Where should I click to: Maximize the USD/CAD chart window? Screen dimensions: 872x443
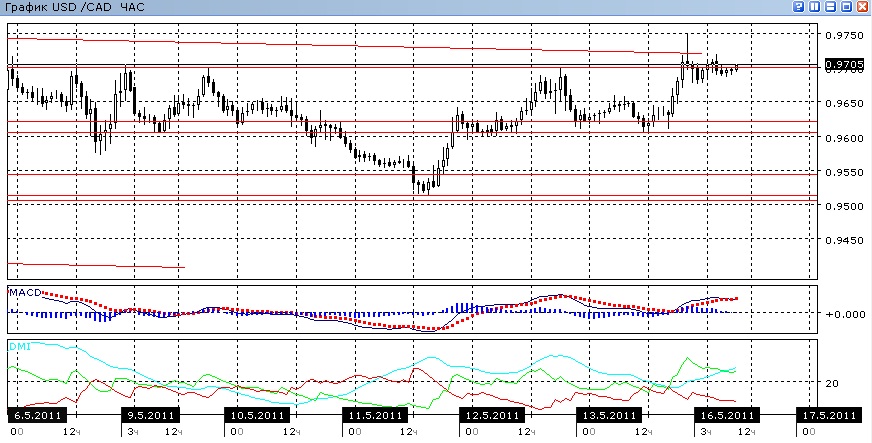pos(846,7)
